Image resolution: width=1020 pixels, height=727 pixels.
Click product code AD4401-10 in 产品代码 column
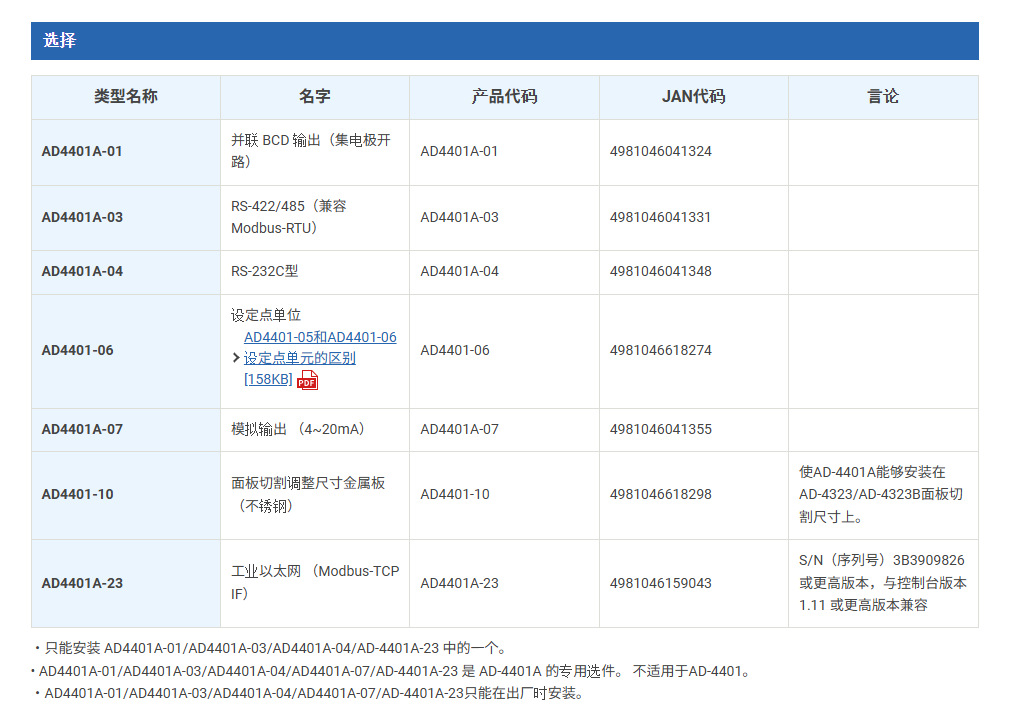pyautogui.click(x=455, y=494)
